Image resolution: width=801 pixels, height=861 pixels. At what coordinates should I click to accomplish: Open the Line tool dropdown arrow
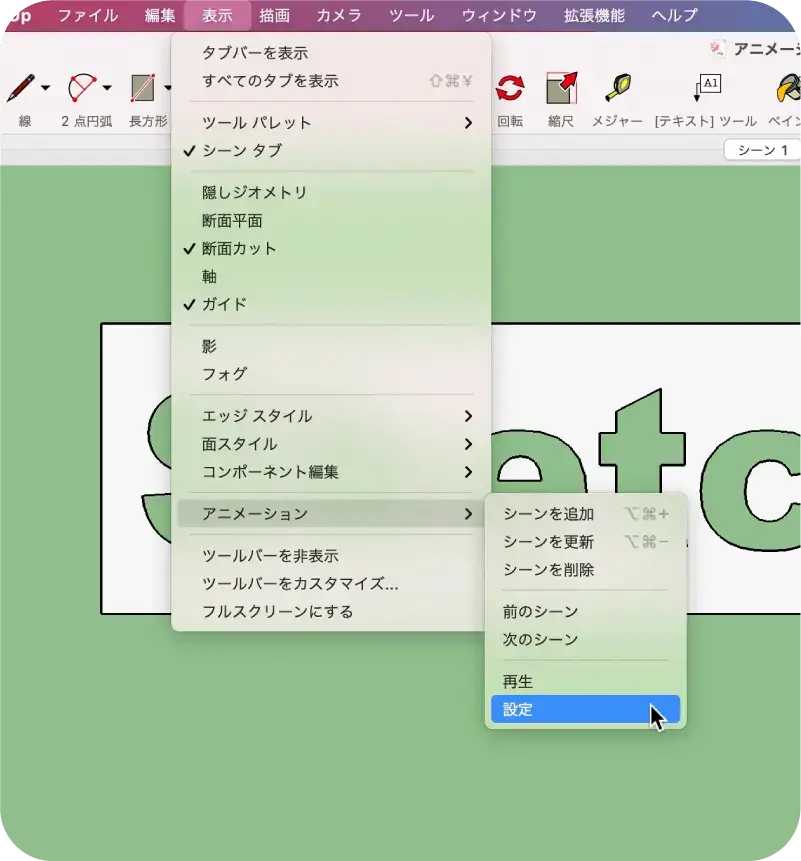click(x=46, y=89)
